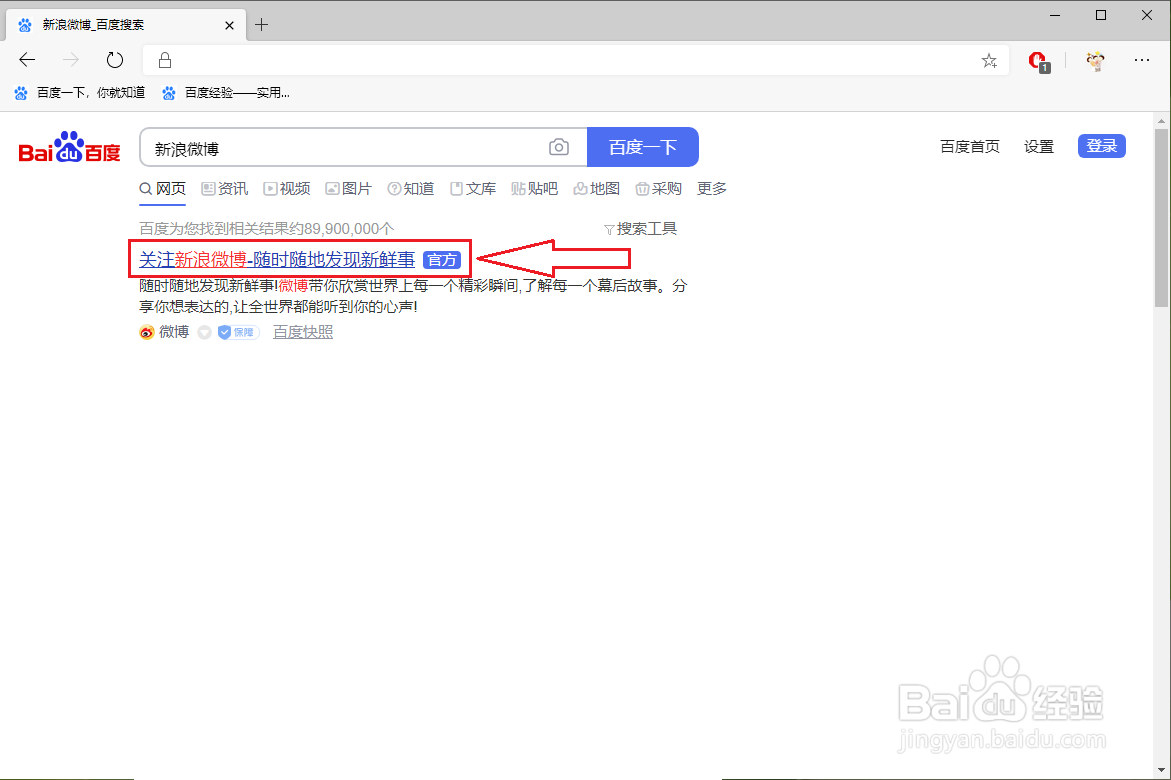Select the 新浪微博_百度搜索 browser tab
This screenshot has height=780, width=1171.
point(125,25)
